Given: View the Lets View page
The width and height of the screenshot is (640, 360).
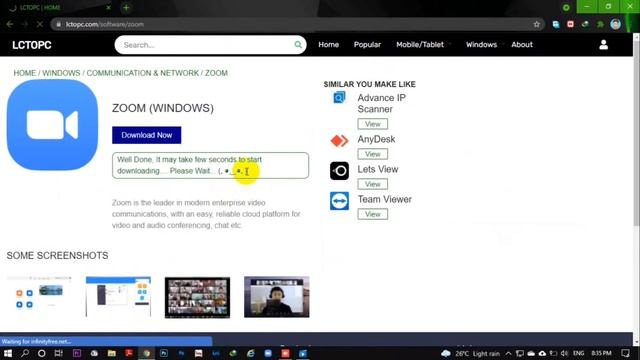Looking at the screenshot, I should [x=373, y=184].
